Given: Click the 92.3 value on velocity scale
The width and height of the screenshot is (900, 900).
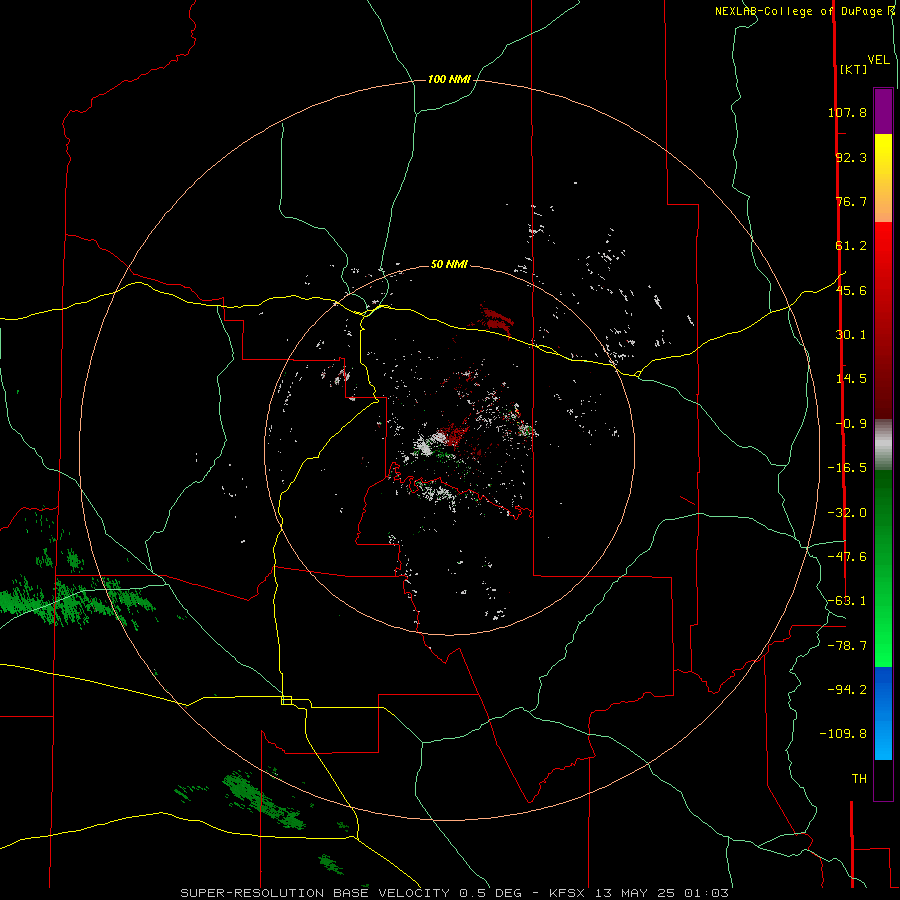Looking at the screenshot, I should (851, 157).
